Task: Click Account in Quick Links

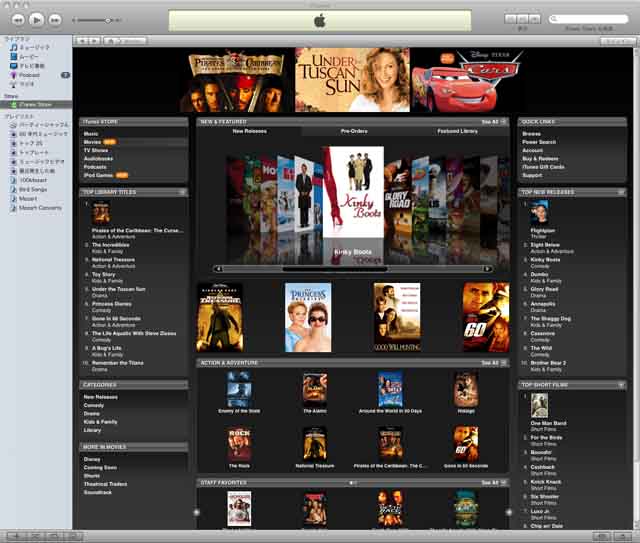Action: point(532,150)
